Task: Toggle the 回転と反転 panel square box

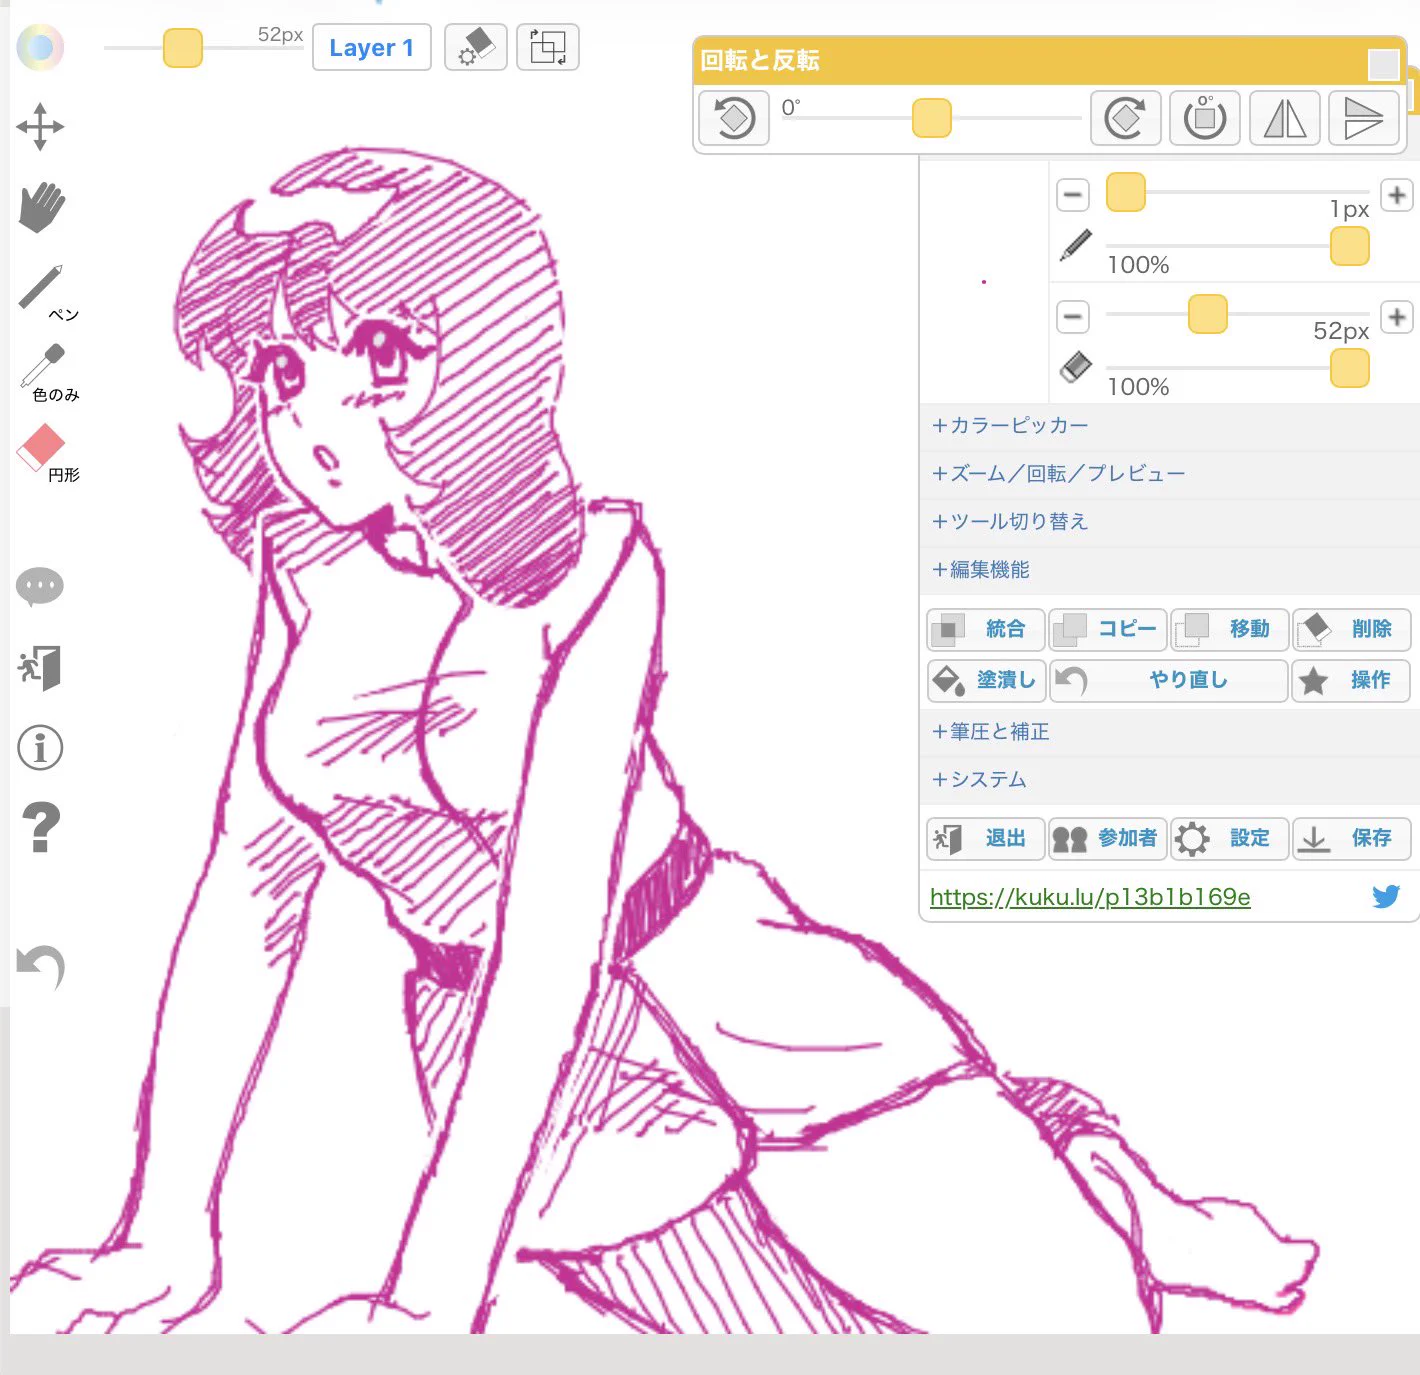Action: 1383,65
